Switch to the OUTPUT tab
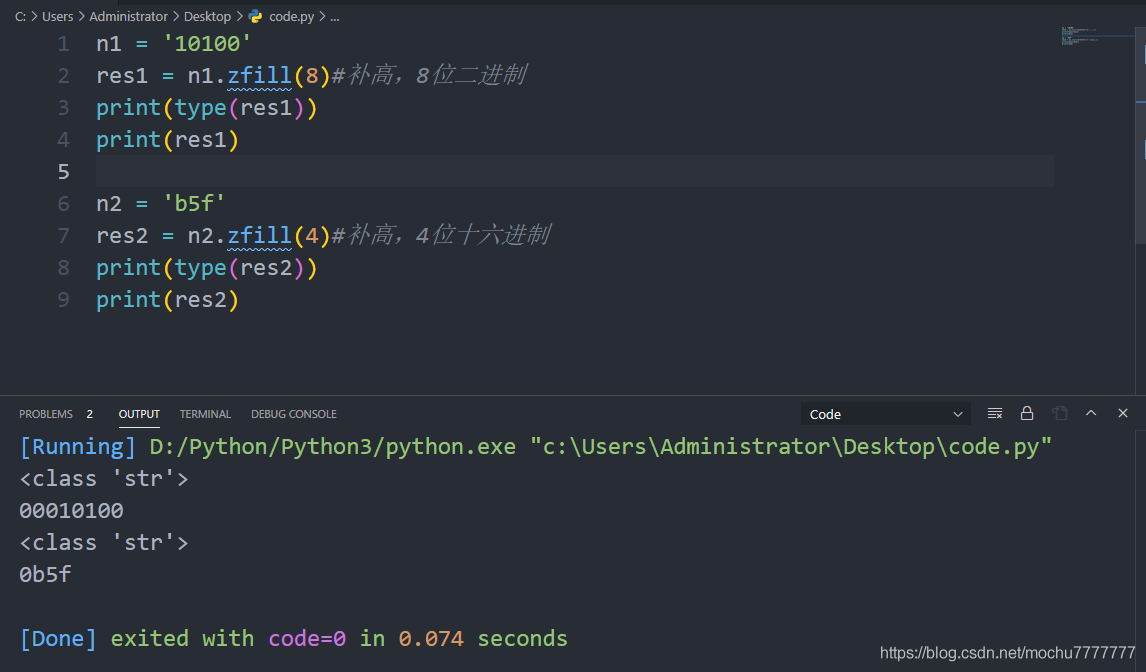Screen dimensions: 1146x672 tap(139, 414)
